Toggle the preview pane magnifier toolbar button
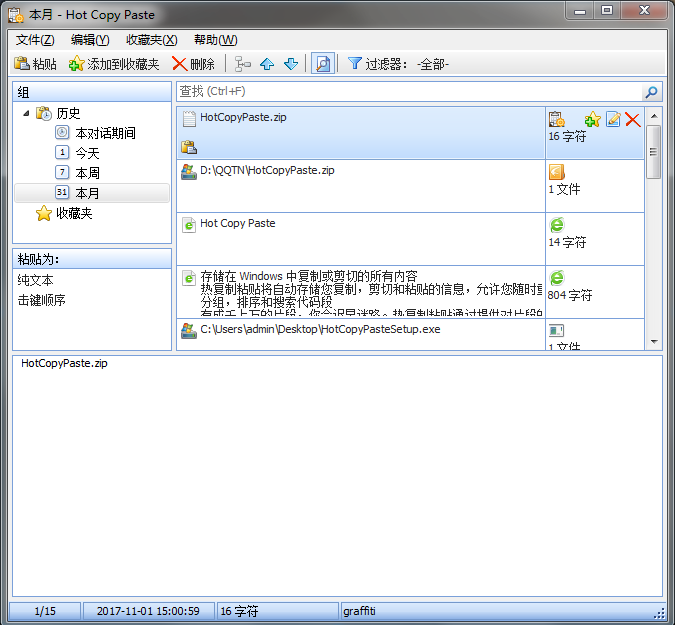The width and height of the screenshot is (675, 625). pyautogui.click(x=323, y=64)
